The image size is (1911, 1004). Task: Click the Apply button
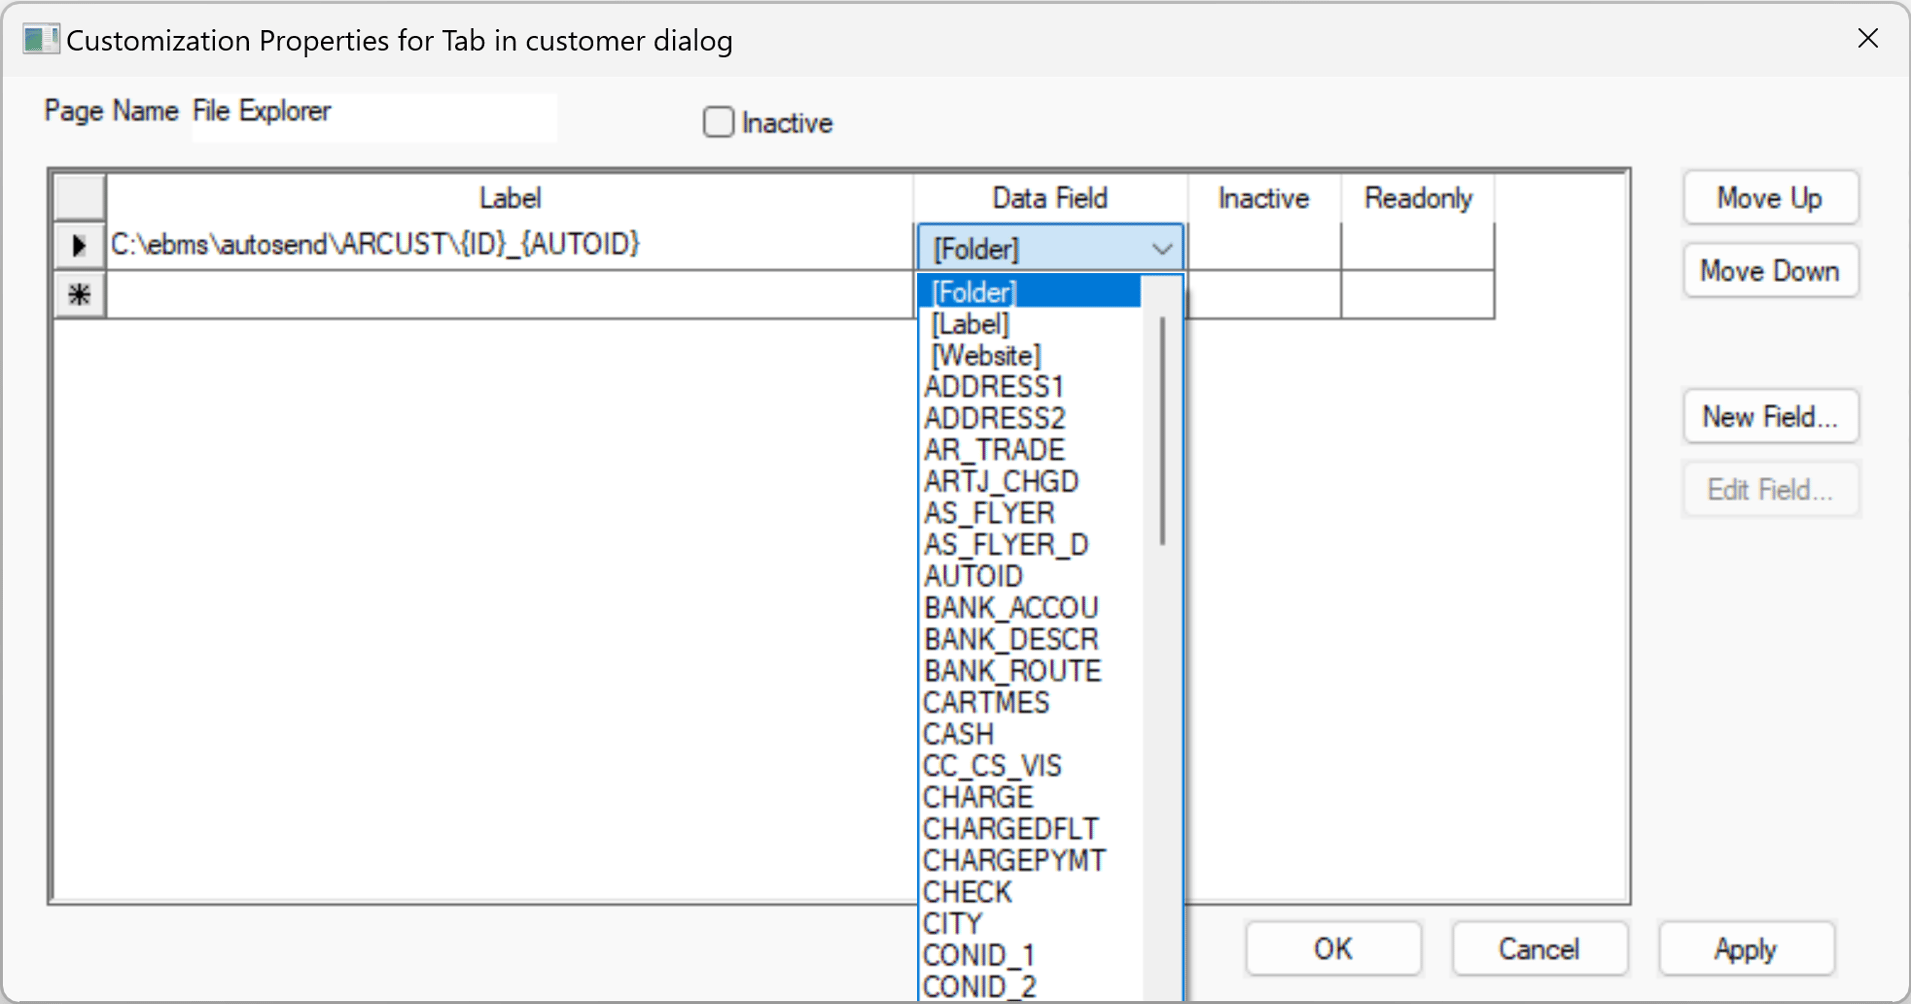[1745, 948]
